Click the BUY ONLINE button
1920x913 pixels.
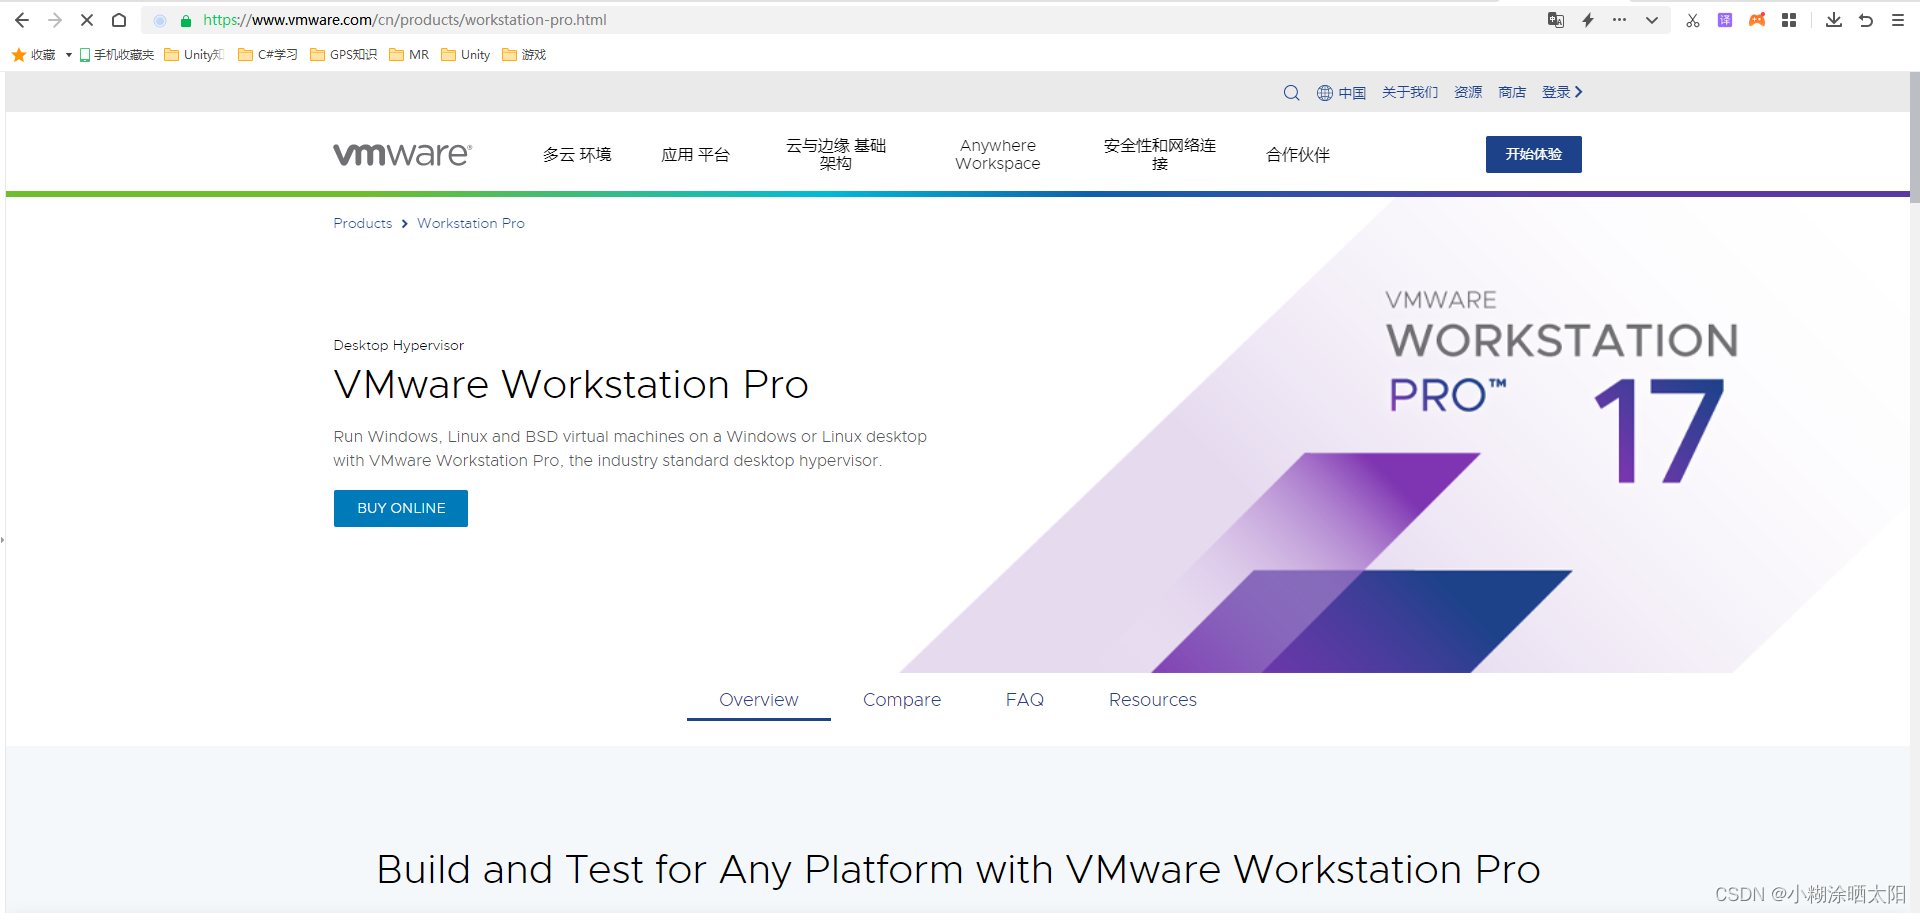(401, 508)
